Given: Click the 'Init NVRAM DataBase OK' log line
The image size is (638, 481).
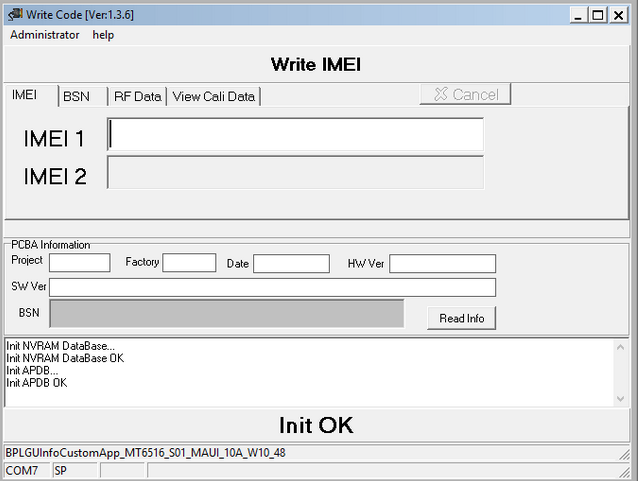Looking at the screenshot, I should 65,358.
